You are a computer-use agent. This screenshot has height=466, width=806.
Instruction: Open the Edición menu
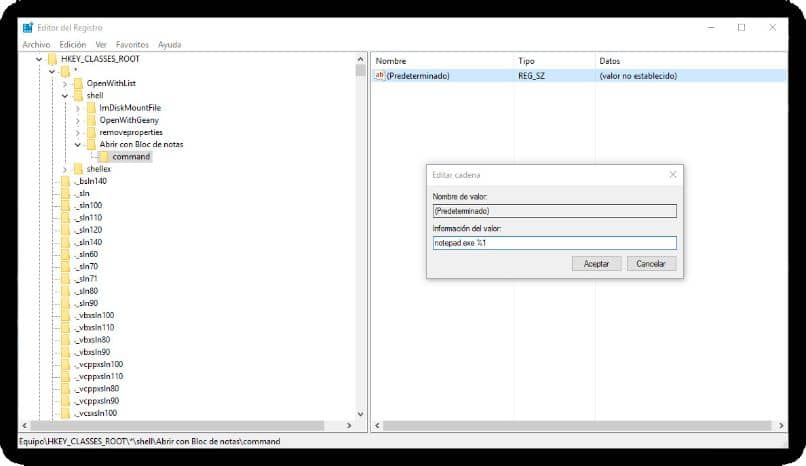[x=72, y=45]
